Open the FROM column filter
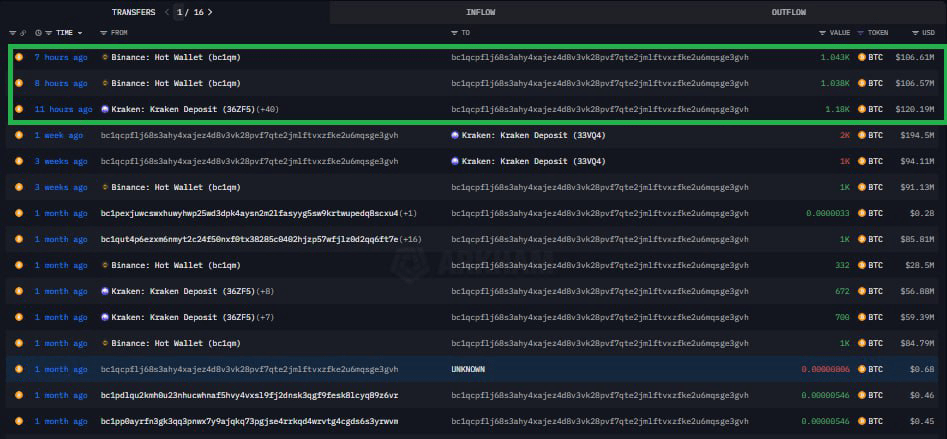947x439 pixels. click(x=103, y=33)
